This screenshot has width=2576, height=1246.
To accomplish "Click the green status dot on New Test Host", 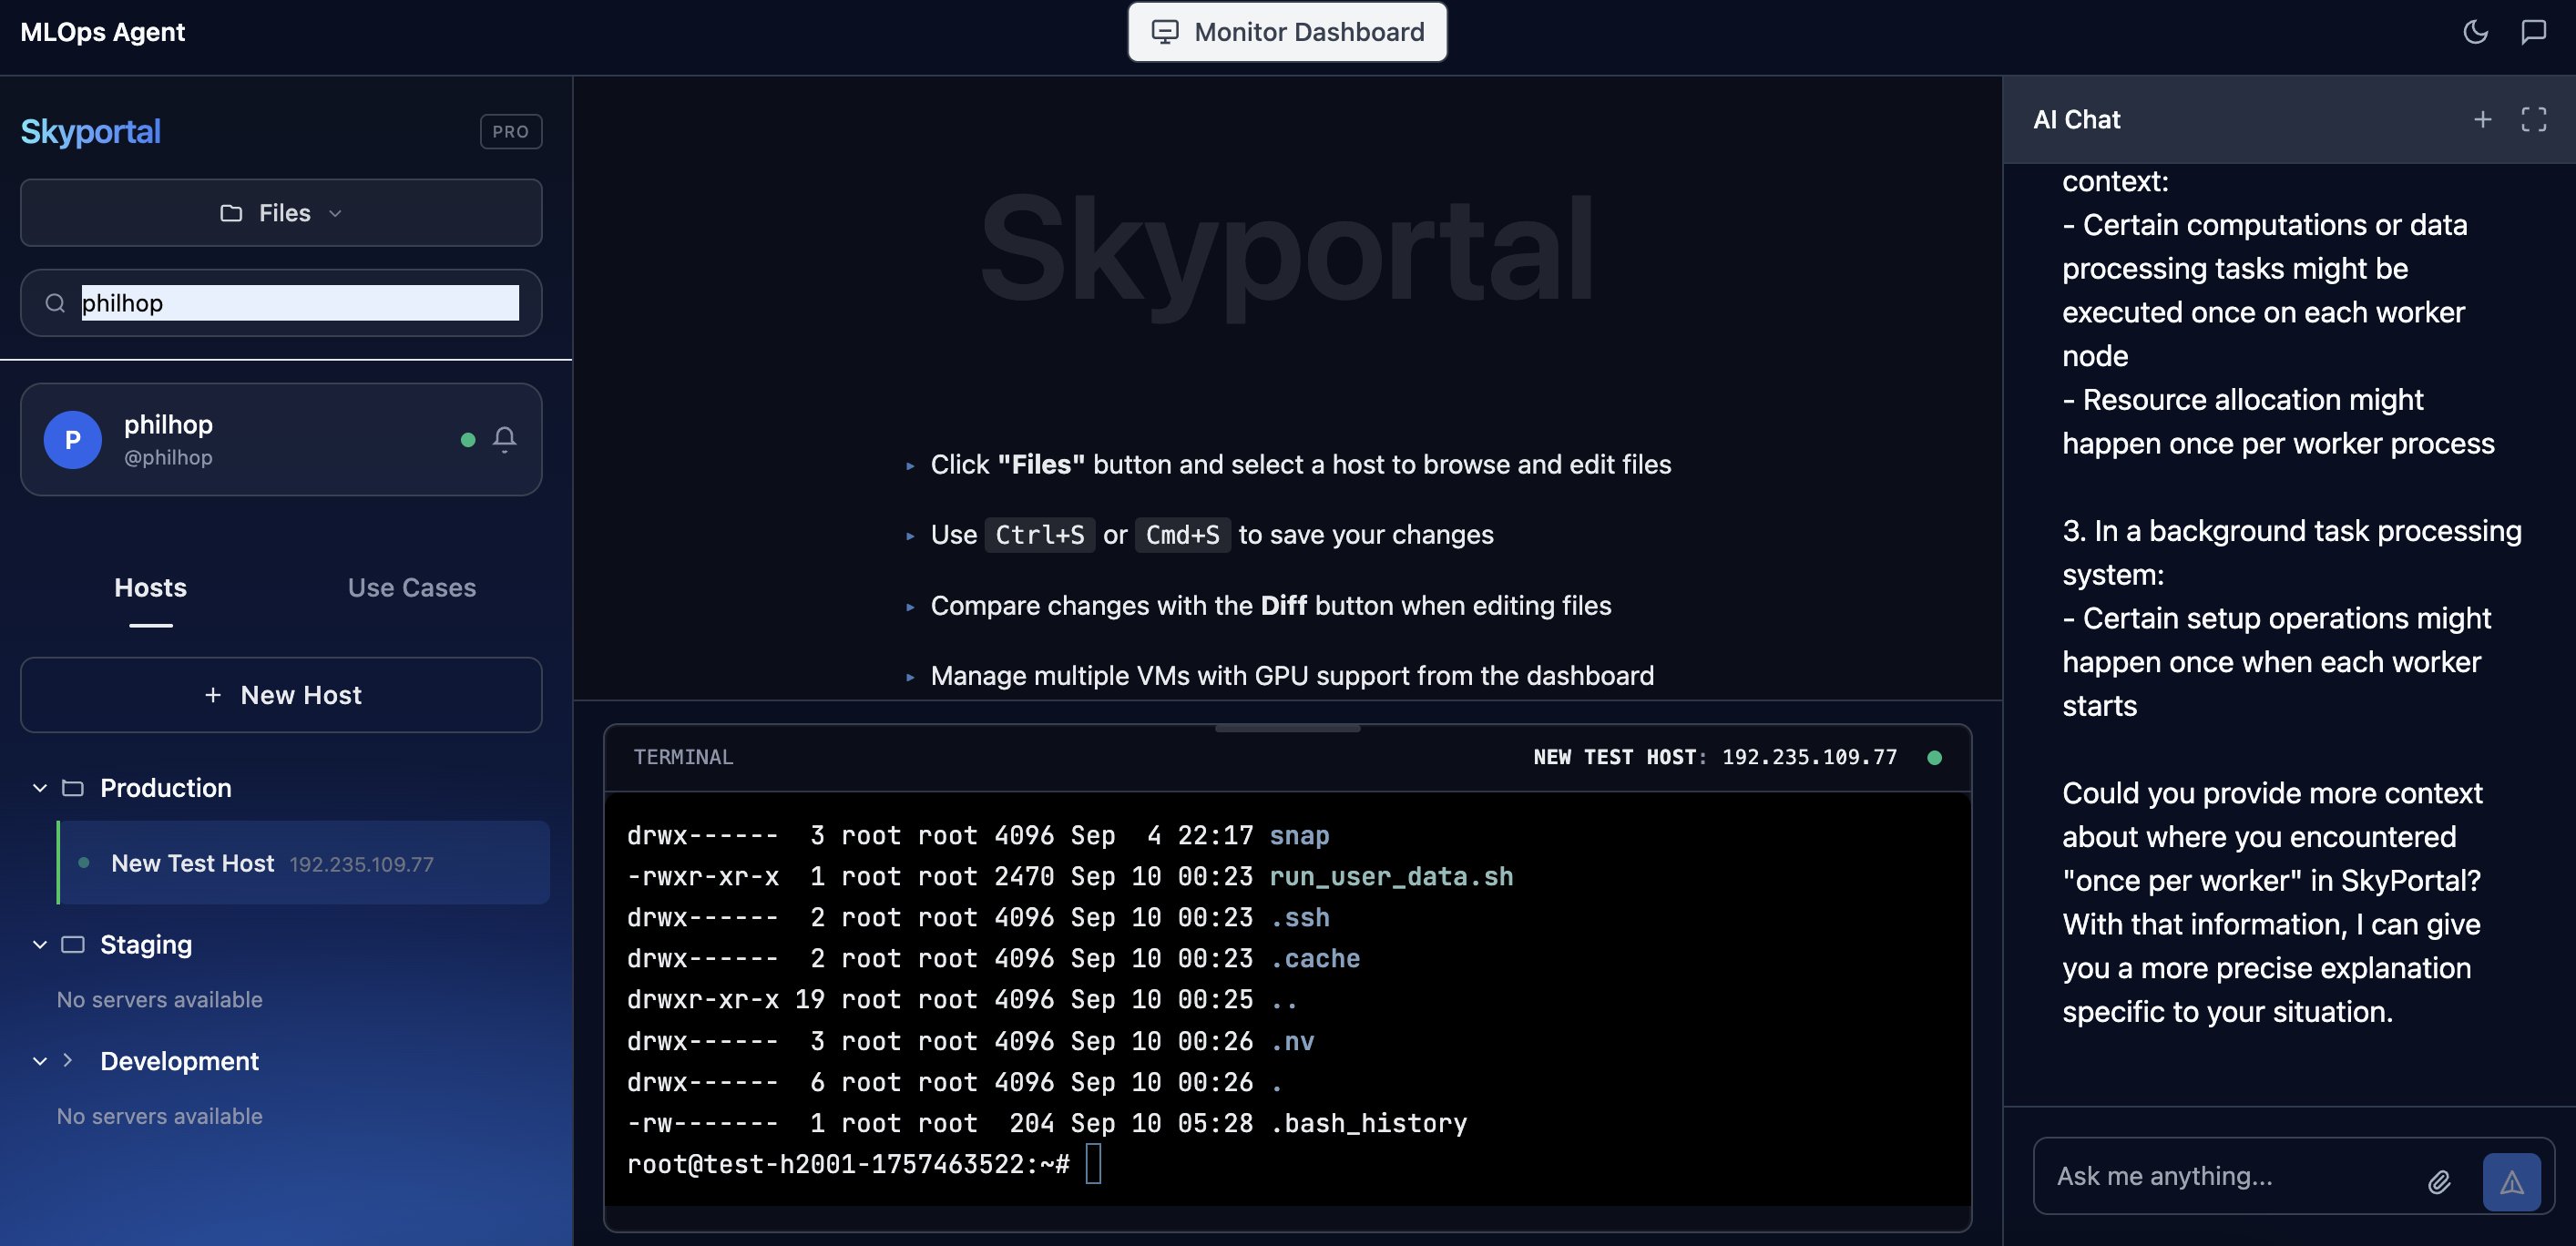I will [82, 862].
